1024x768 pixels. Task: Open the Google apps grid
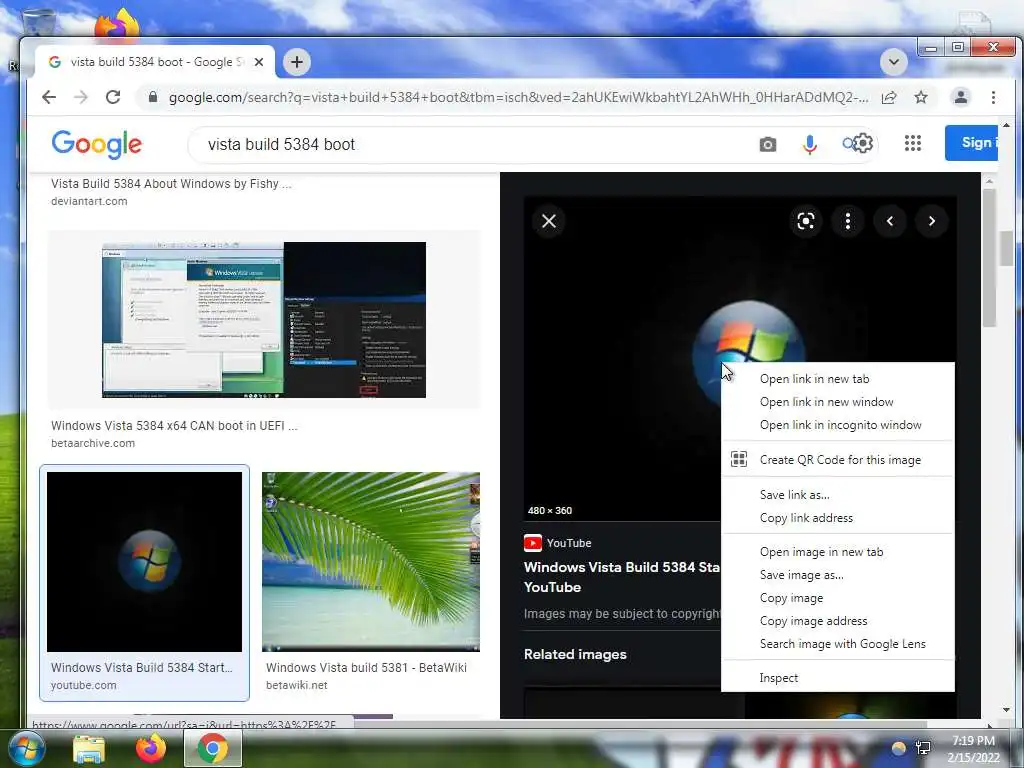(x=913, y=143)
